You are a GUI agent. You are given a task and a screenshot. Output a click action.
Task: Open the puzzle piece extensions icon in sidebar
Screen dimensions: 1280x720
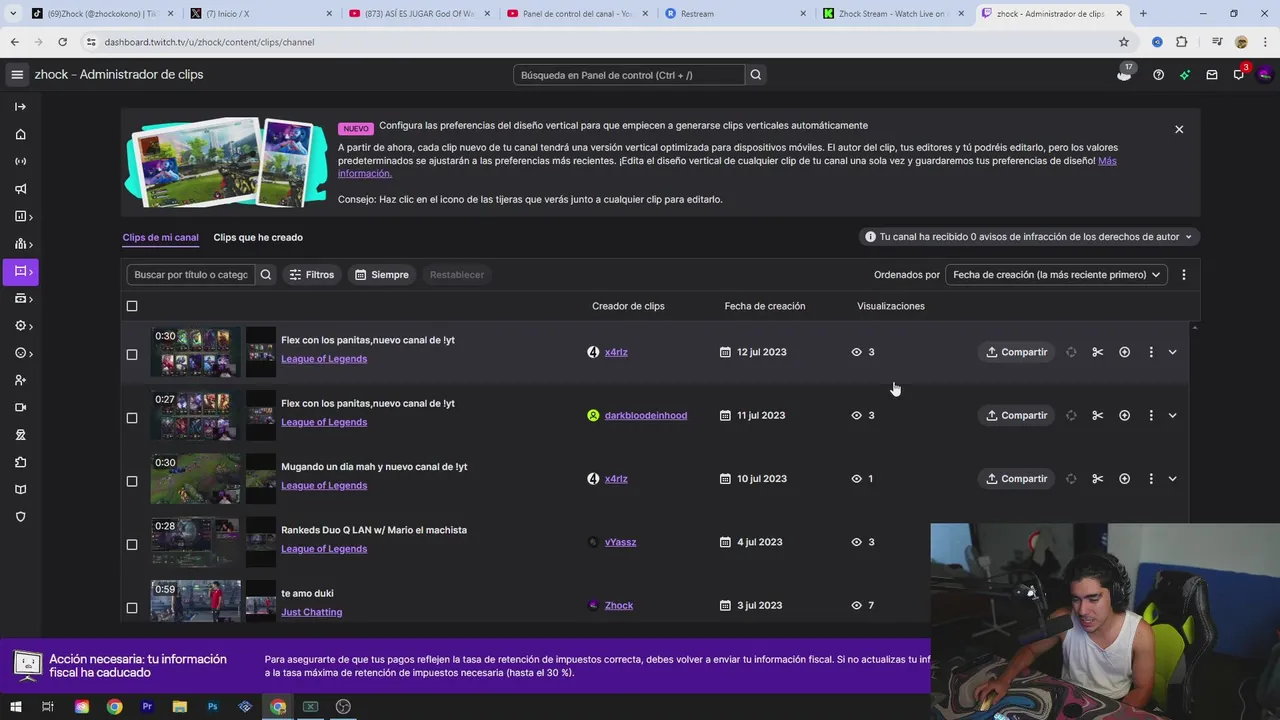coord(20,462)
